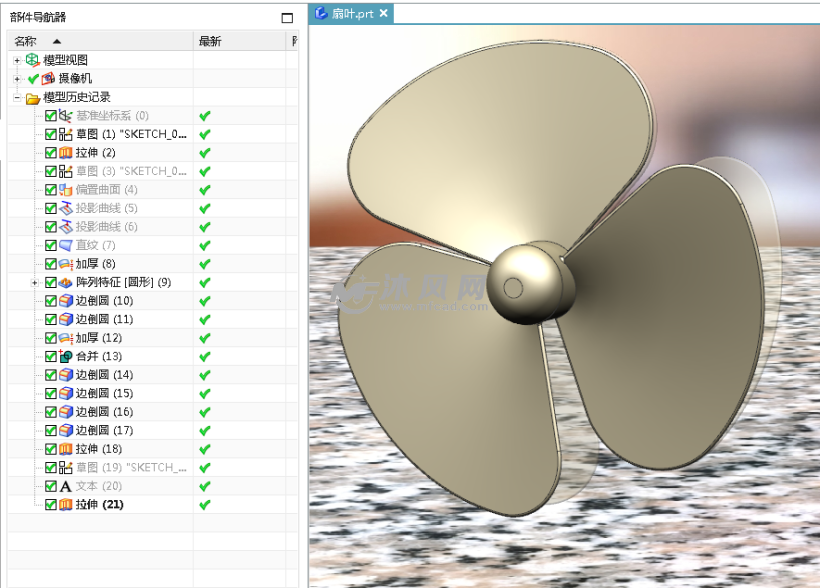820x588 pixels.
Task: Click the Offset Surface icon 偏置曲面 (4)
Action: coord(66,190)
